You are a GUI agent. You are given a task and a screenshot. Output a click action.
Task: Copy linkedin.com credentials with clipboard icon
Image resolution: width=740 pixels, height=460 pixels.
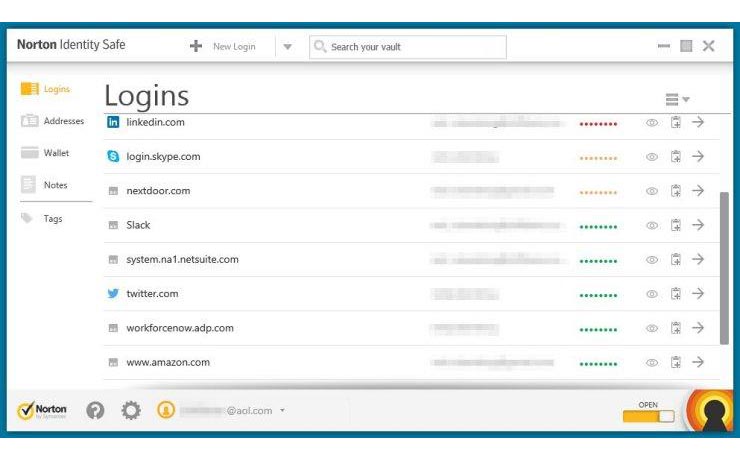pyautogui.click(x=676, y=122)
